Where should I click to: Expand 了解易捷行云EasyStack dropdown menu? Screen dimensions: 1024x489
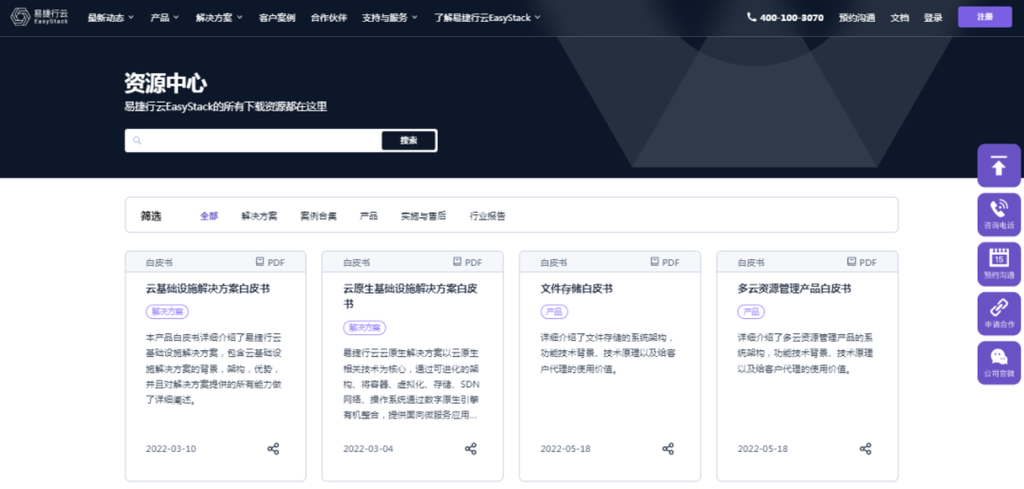point(487,18)
